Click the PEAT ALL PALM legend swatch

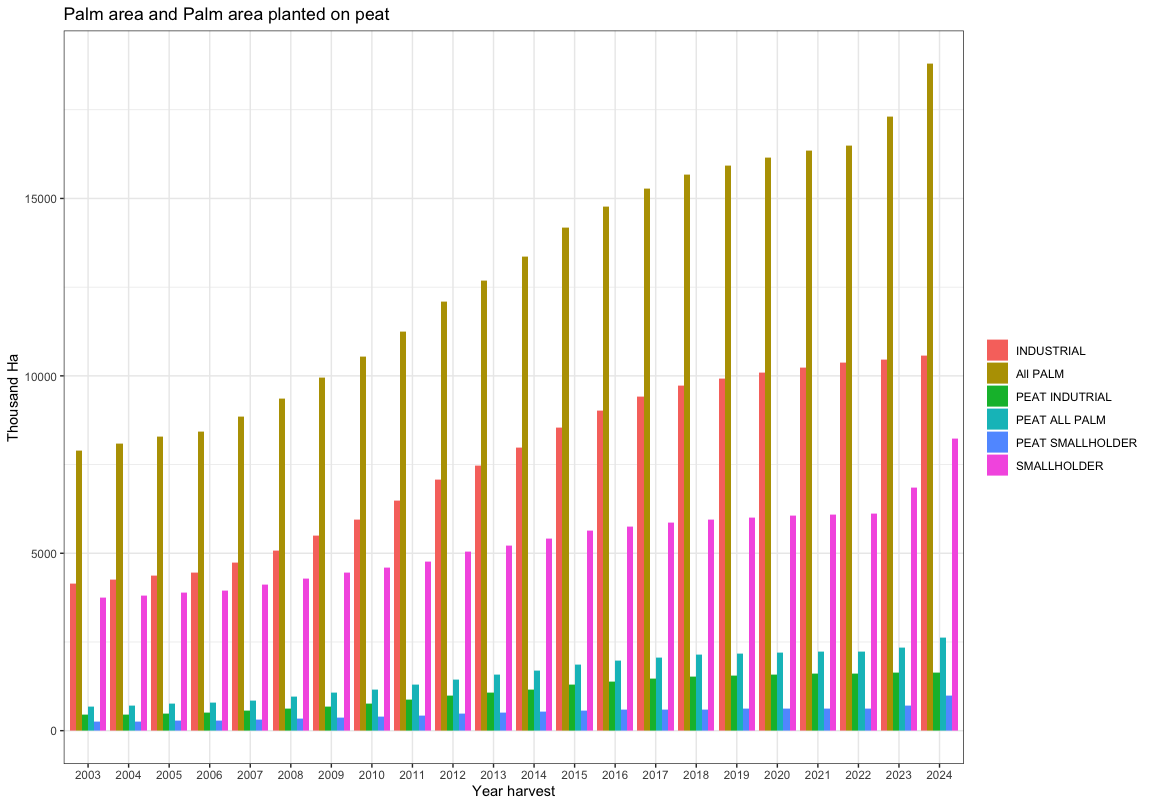[997, 420]
